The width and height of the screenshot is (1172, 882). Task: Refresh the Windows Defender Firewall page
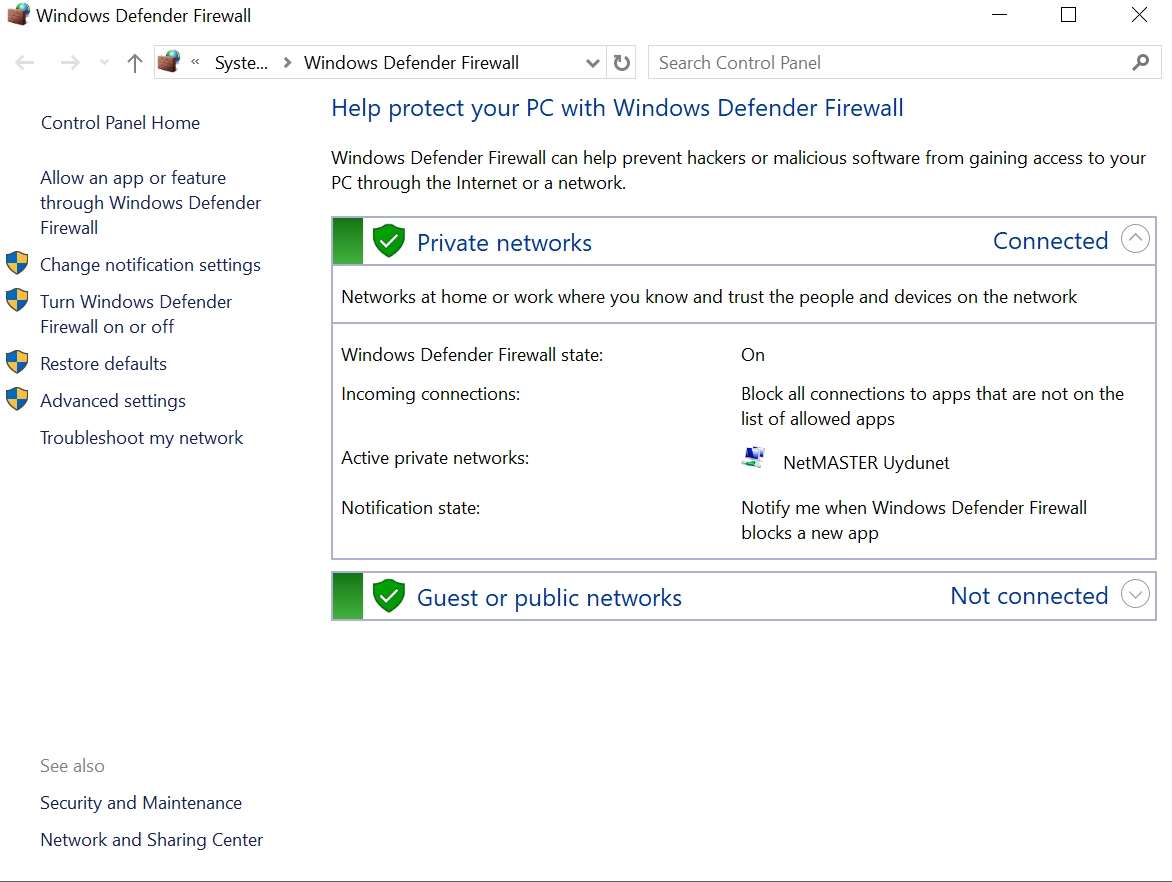(622, 63)
